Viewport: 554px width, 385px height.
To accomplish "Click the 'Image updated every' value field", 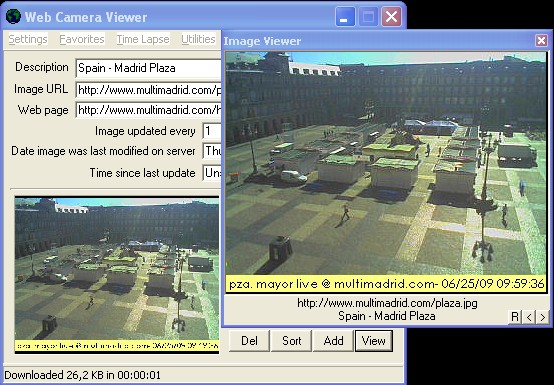I will coord(212,131).
